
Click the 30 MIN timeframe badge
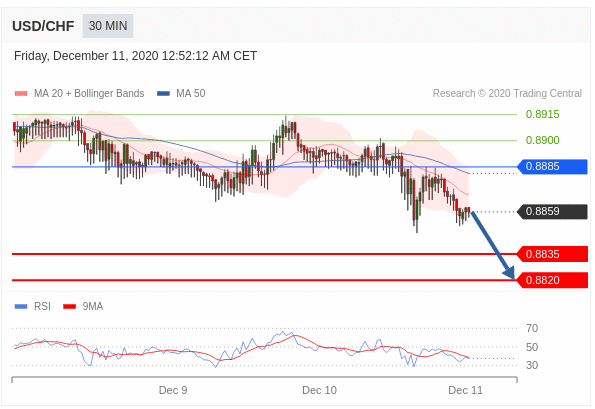(x=108, y=26)
